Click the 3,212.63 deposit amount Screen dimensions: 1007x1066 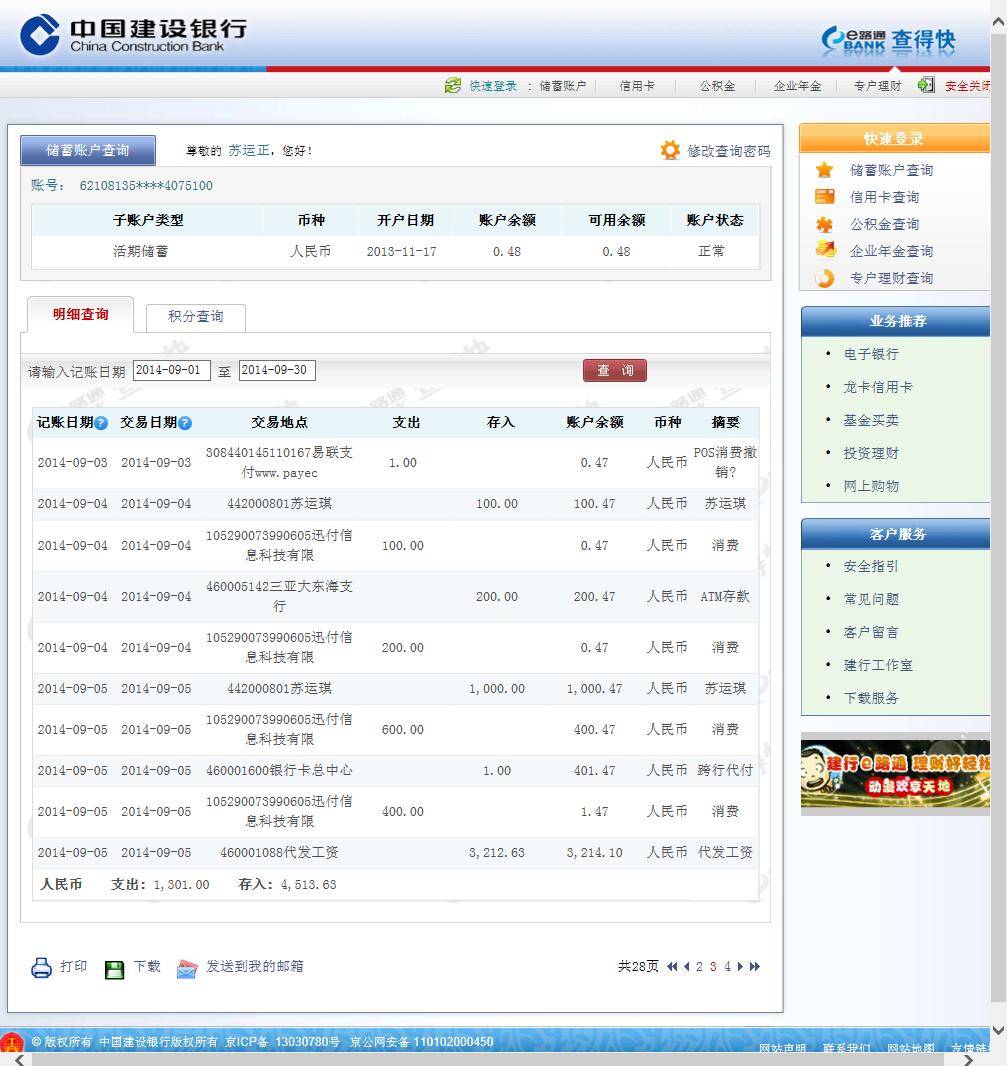[x=496, y=853]
